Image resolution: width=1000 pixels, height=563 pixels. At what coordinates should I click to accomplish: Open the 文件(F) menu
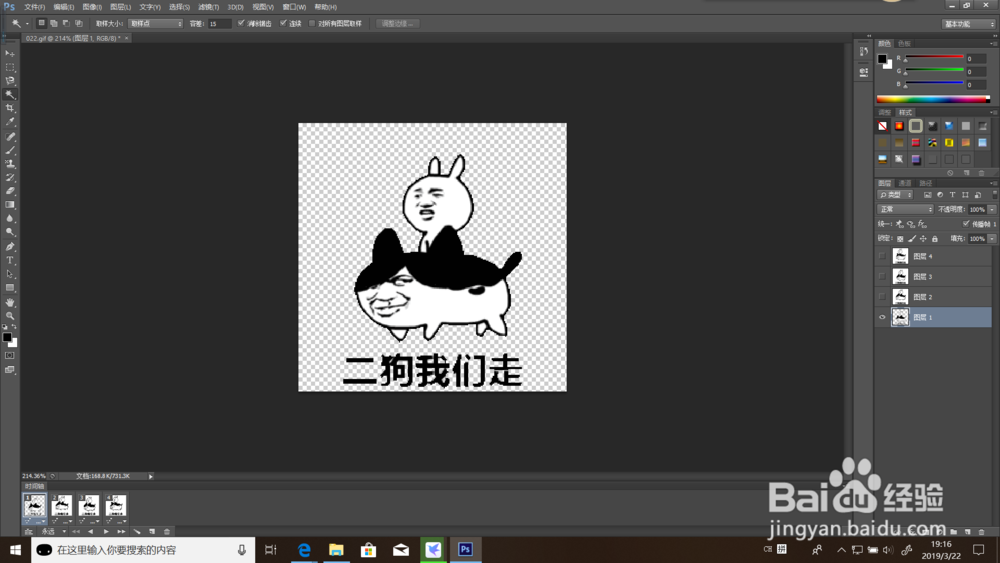pos(34,7)
